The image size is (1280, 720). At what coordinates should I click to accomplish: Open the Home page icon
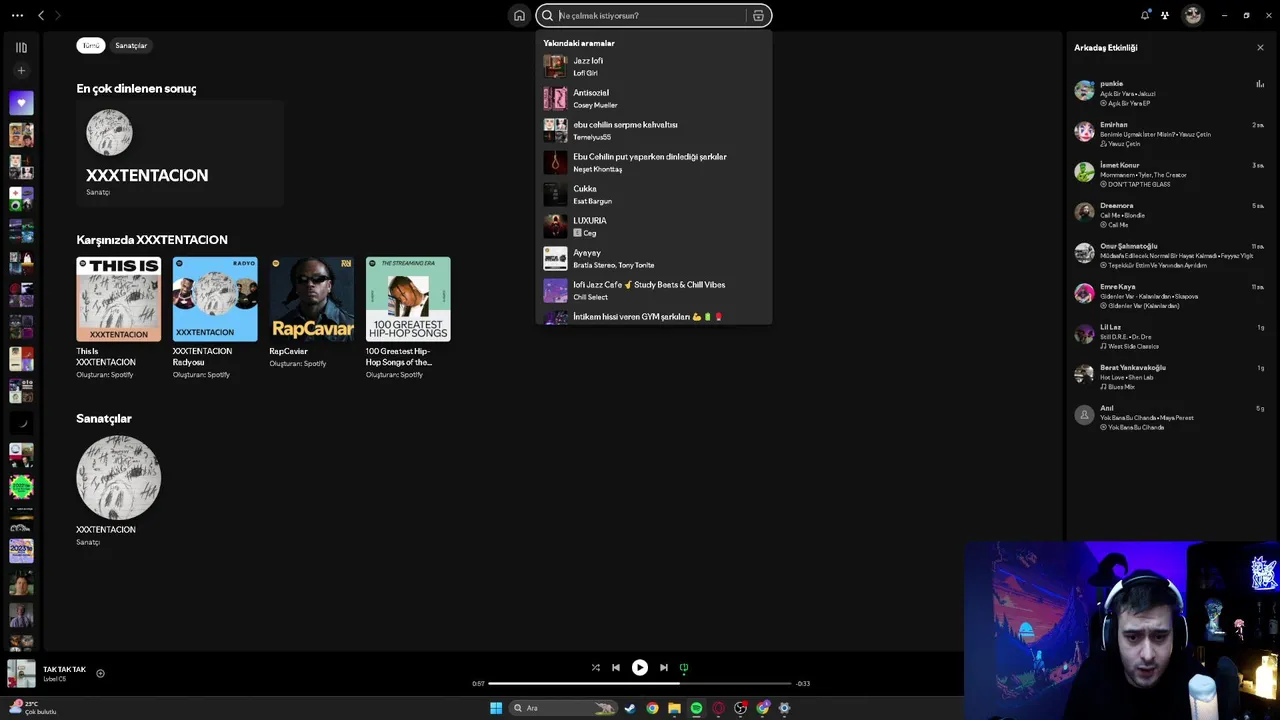pos(519,15)
